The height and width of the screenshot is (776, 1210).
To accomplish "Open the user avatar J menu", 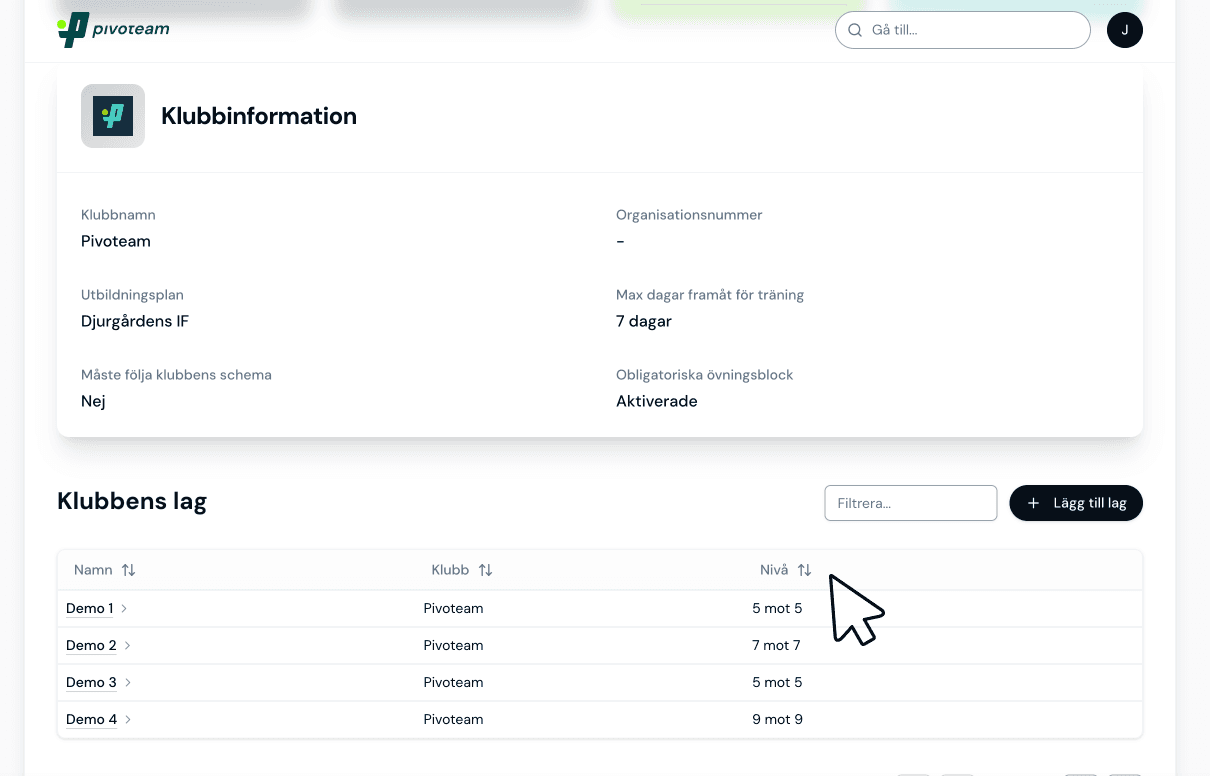I will pos(1125,30).
